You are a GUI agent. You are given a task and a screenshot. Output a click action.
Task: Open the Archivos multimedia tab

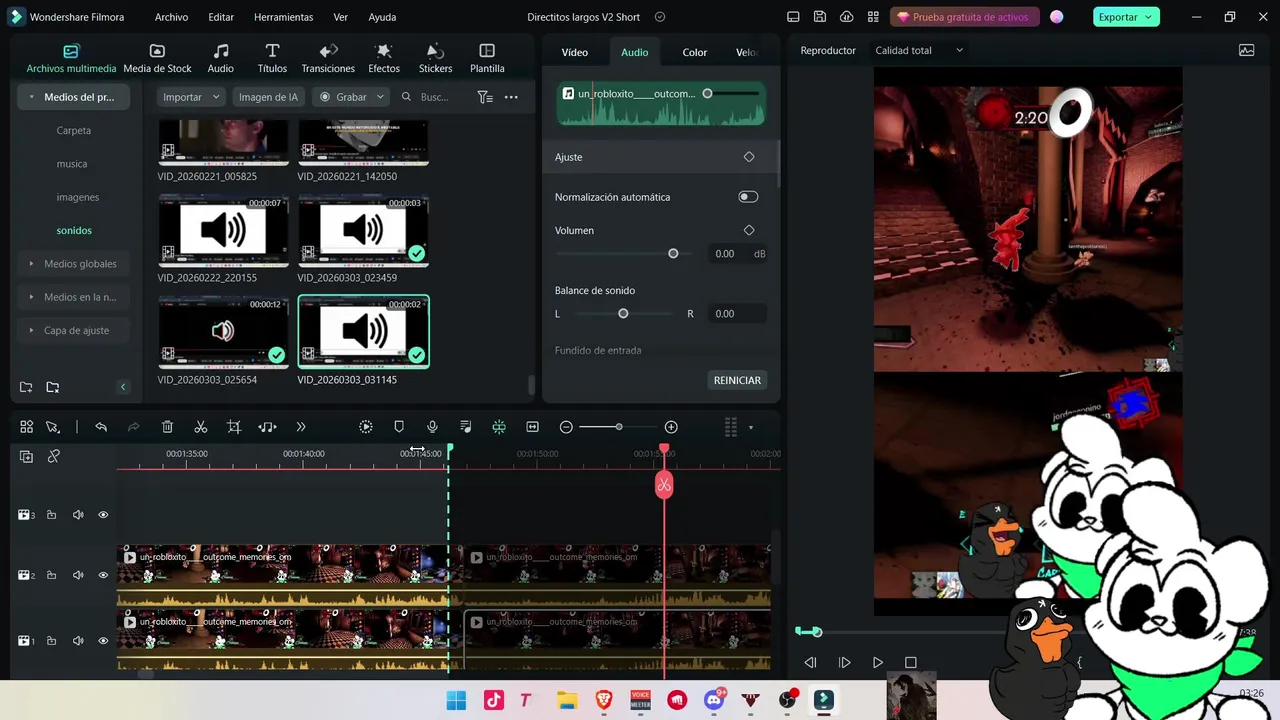click(71, 59)
